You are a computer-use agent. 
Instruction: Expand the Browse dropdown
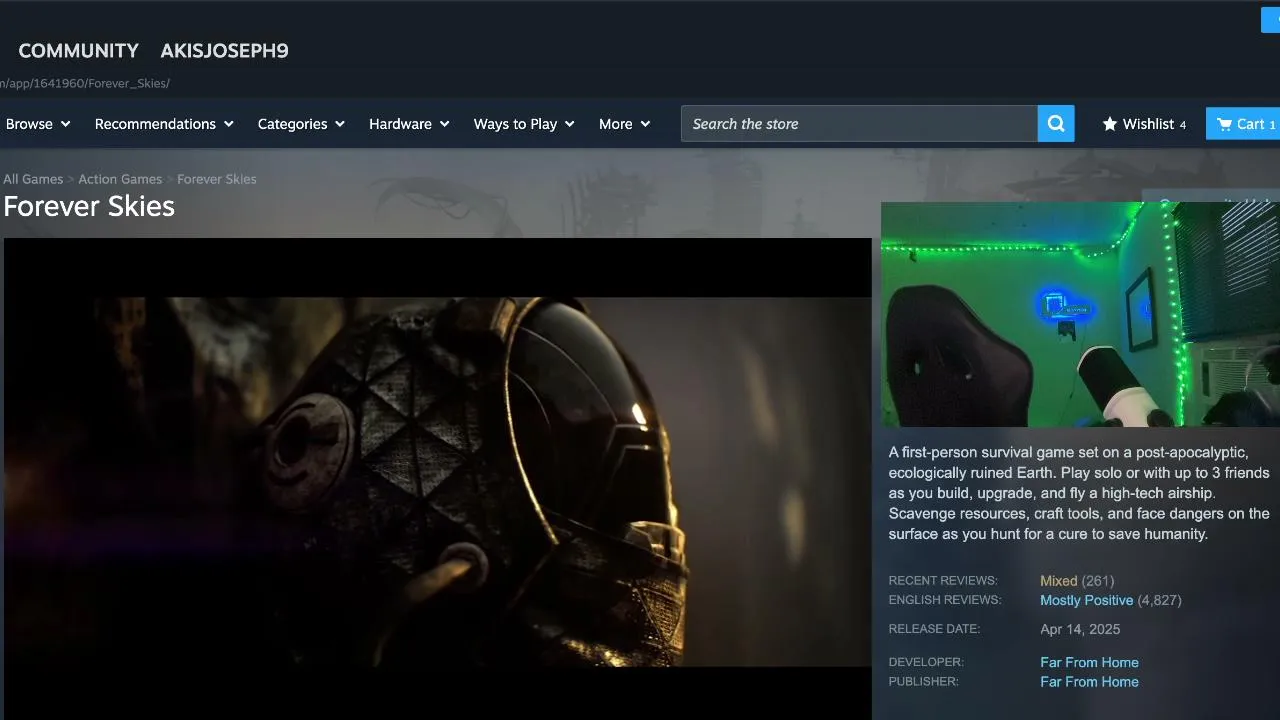point(38,124)
